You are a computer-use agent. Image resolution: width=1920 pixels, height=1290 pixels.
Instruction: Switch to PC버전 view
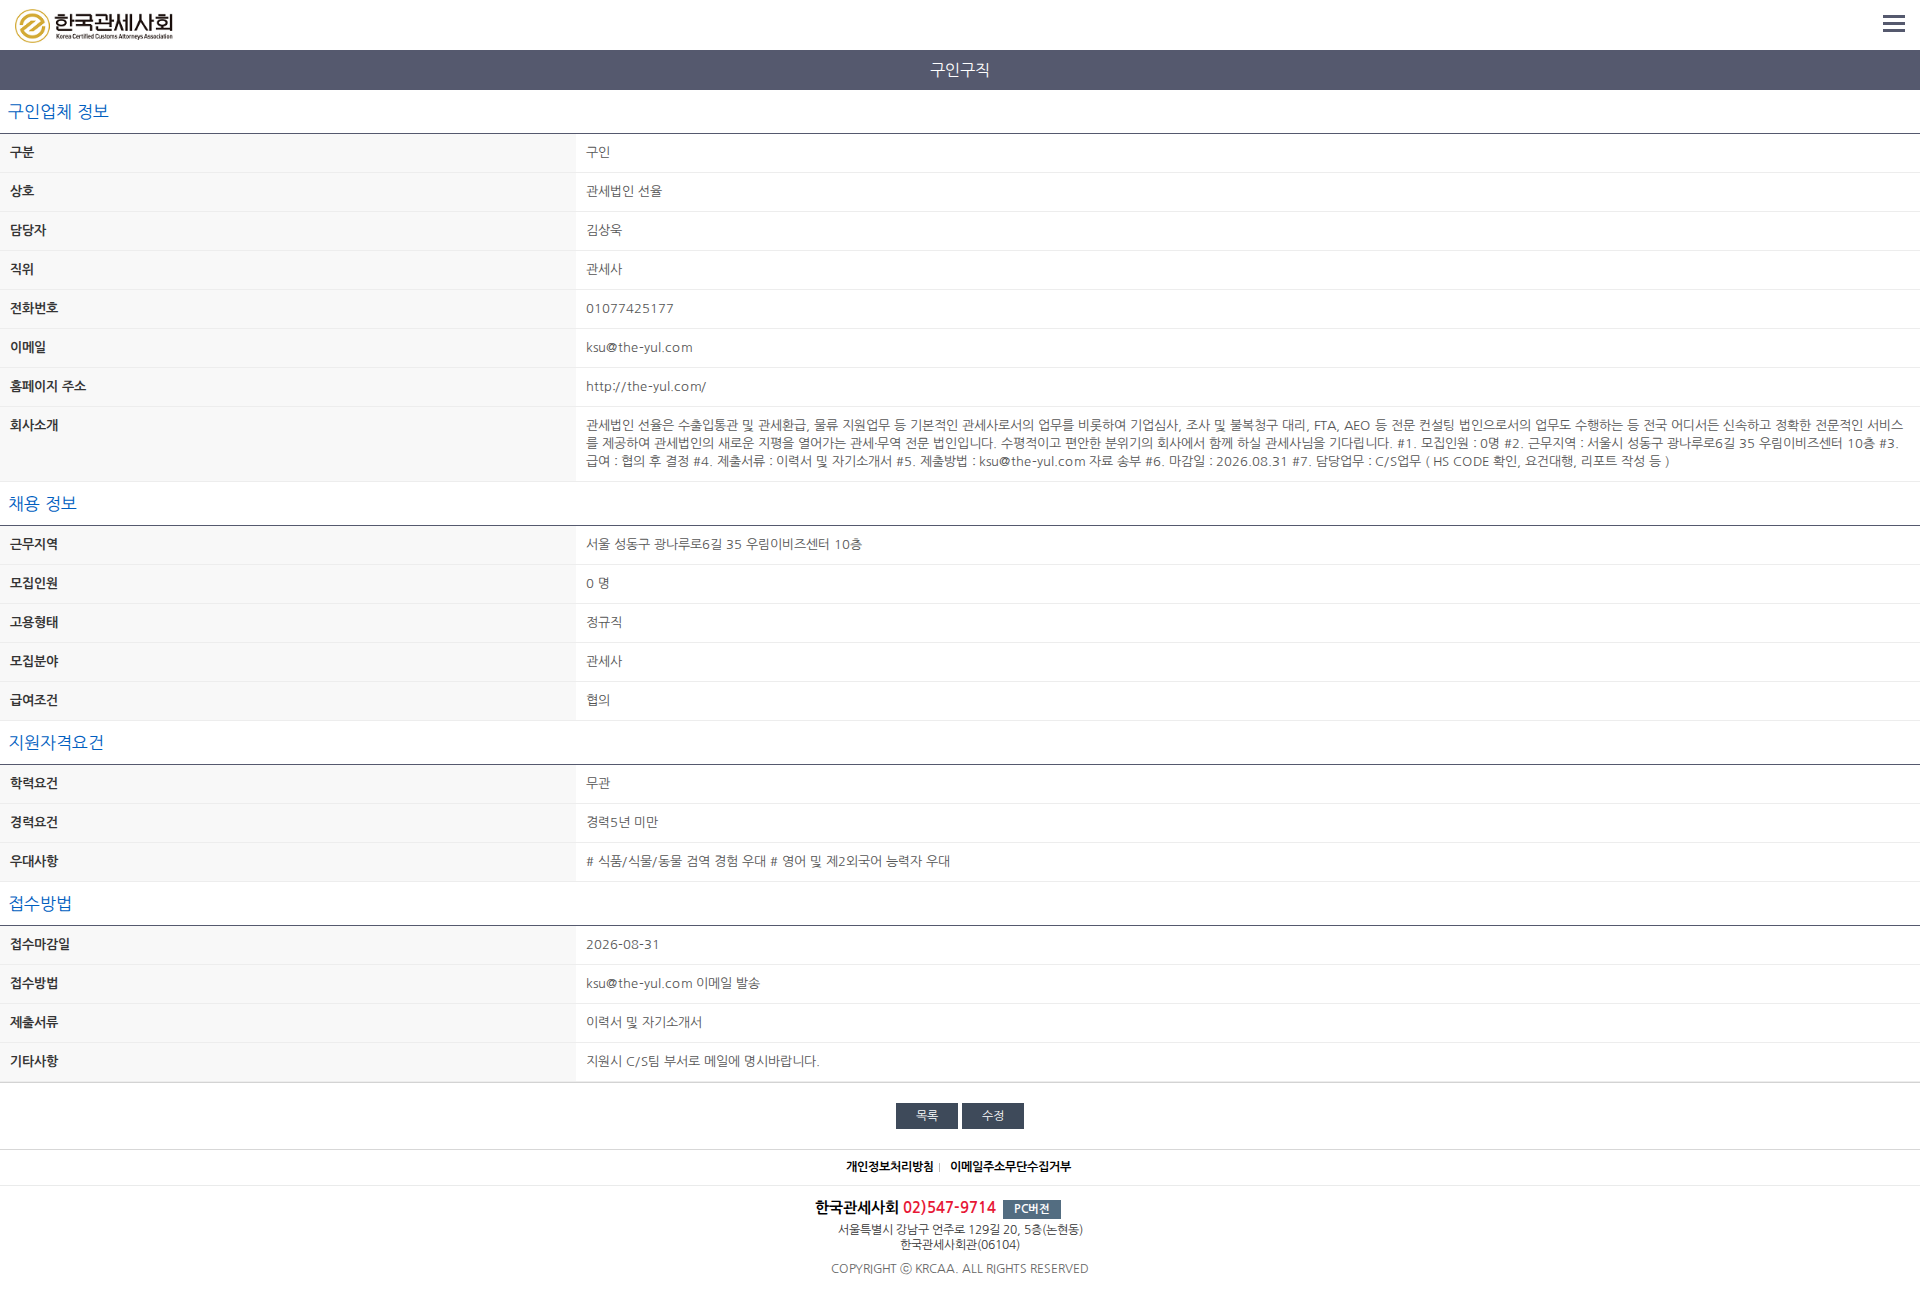(x=1031, y=1209)
